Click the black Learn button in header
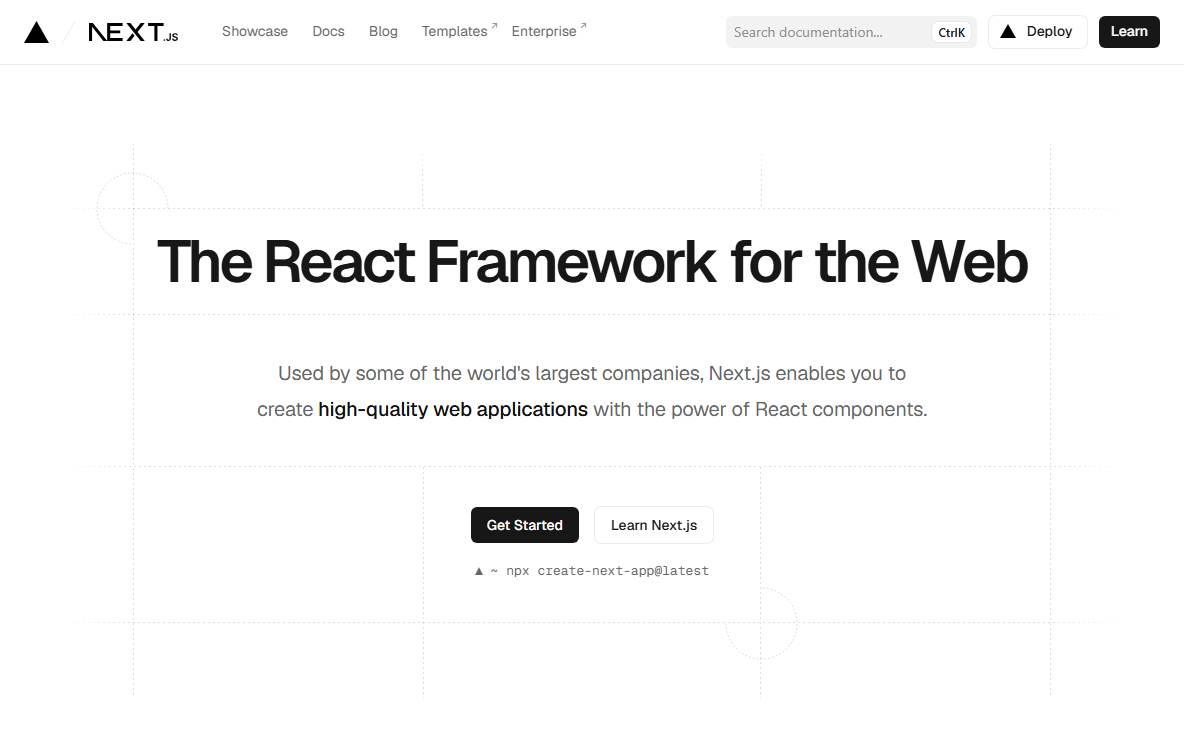The height and width of the screenshot is (749, 1184). click(x=1129, y=32)
